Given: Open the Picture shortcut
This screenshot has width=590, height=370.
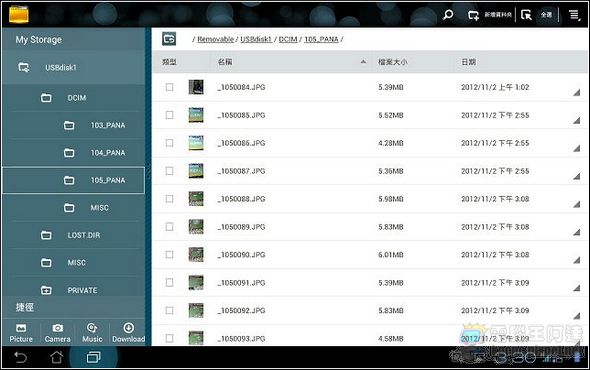Looking at the screenshot, I should pyautogui.click(x=21, y=333).
